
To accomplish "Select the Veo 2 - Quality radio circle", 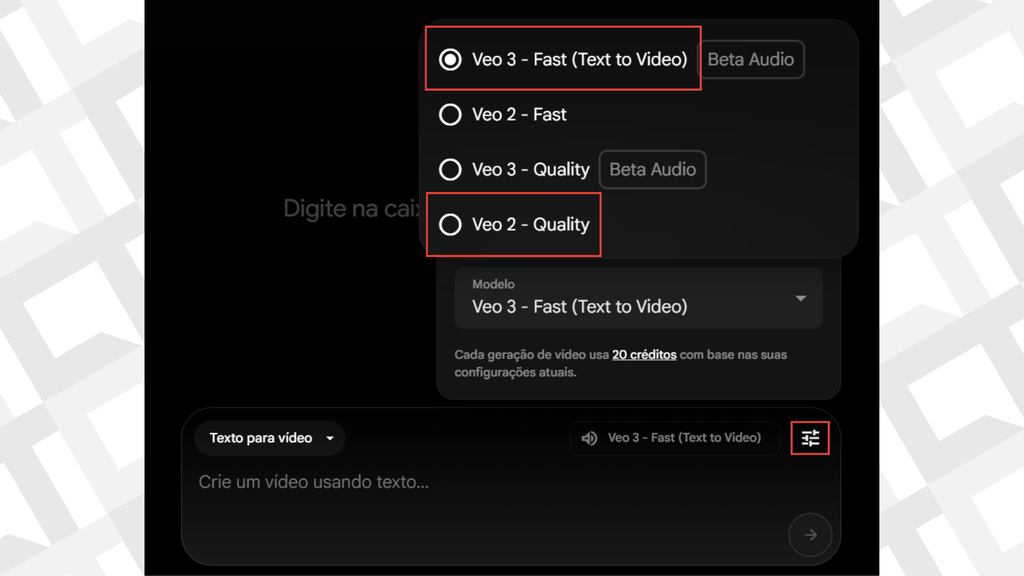I will (450, 224).
